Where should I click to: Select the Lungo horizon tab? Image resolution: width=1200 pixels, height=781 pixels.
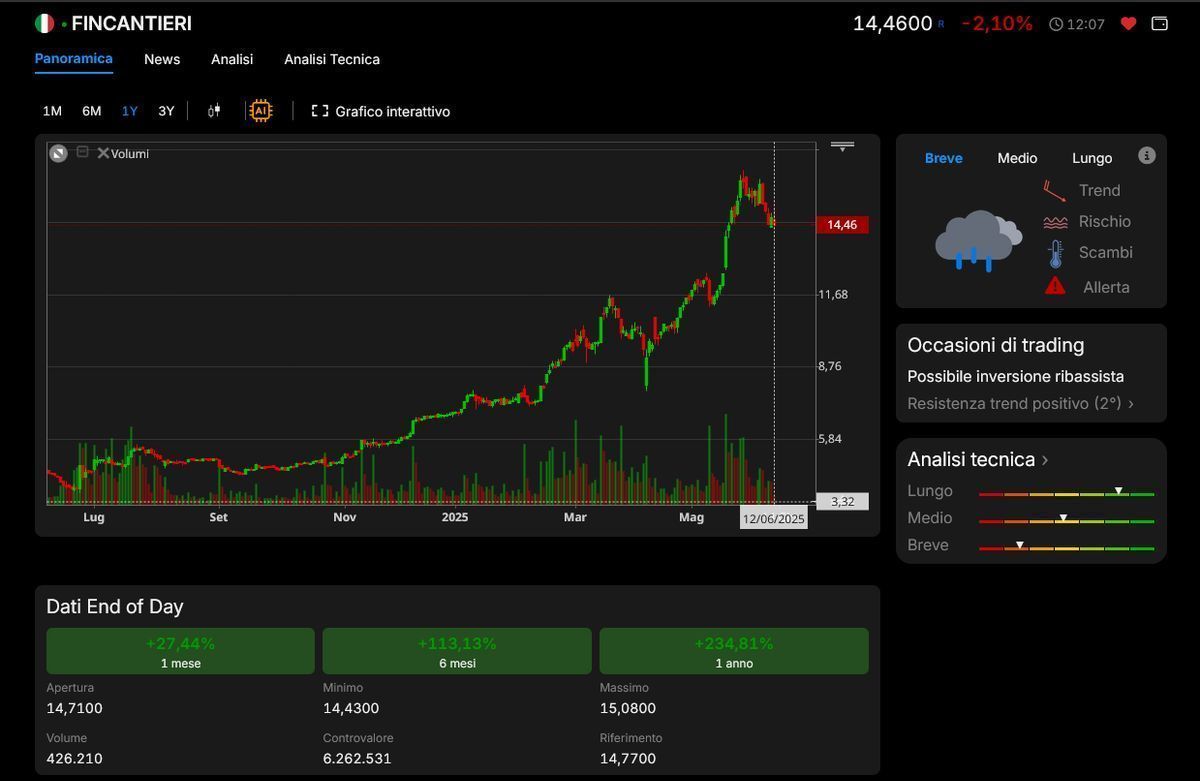click(x=1092, y=158)
